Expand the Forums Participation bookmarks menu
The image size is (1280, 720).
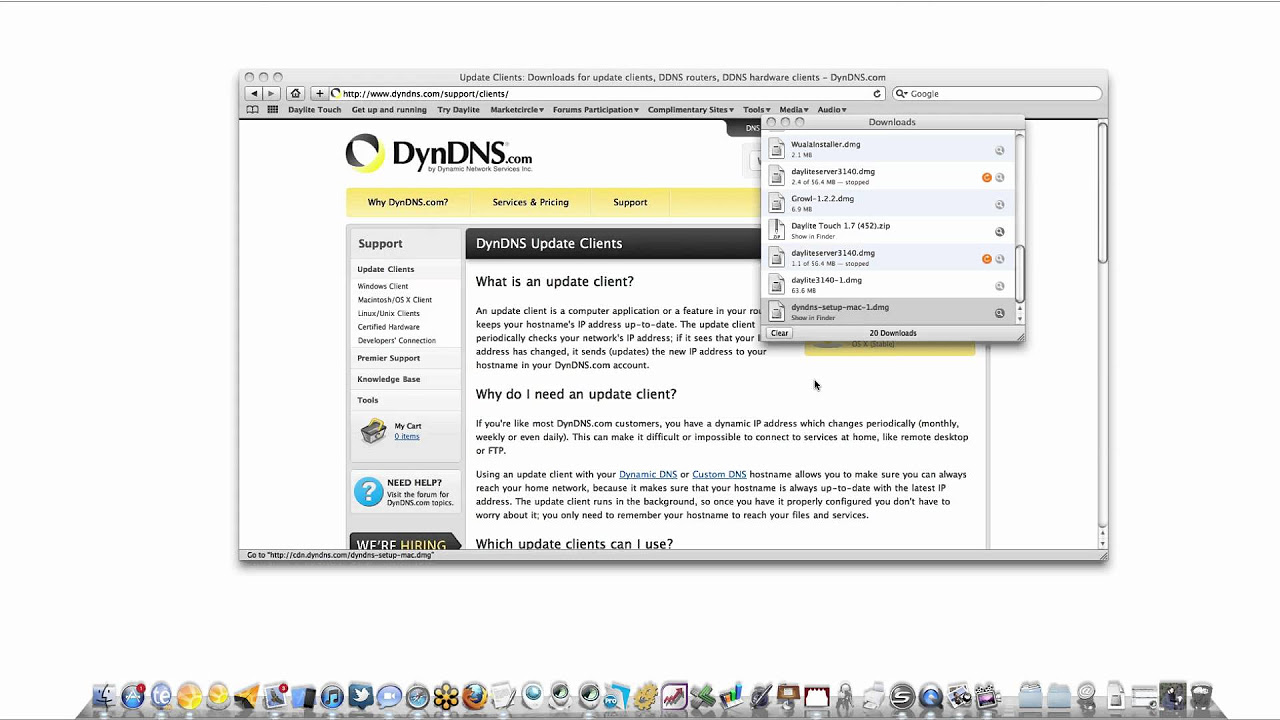pos(596,110)
